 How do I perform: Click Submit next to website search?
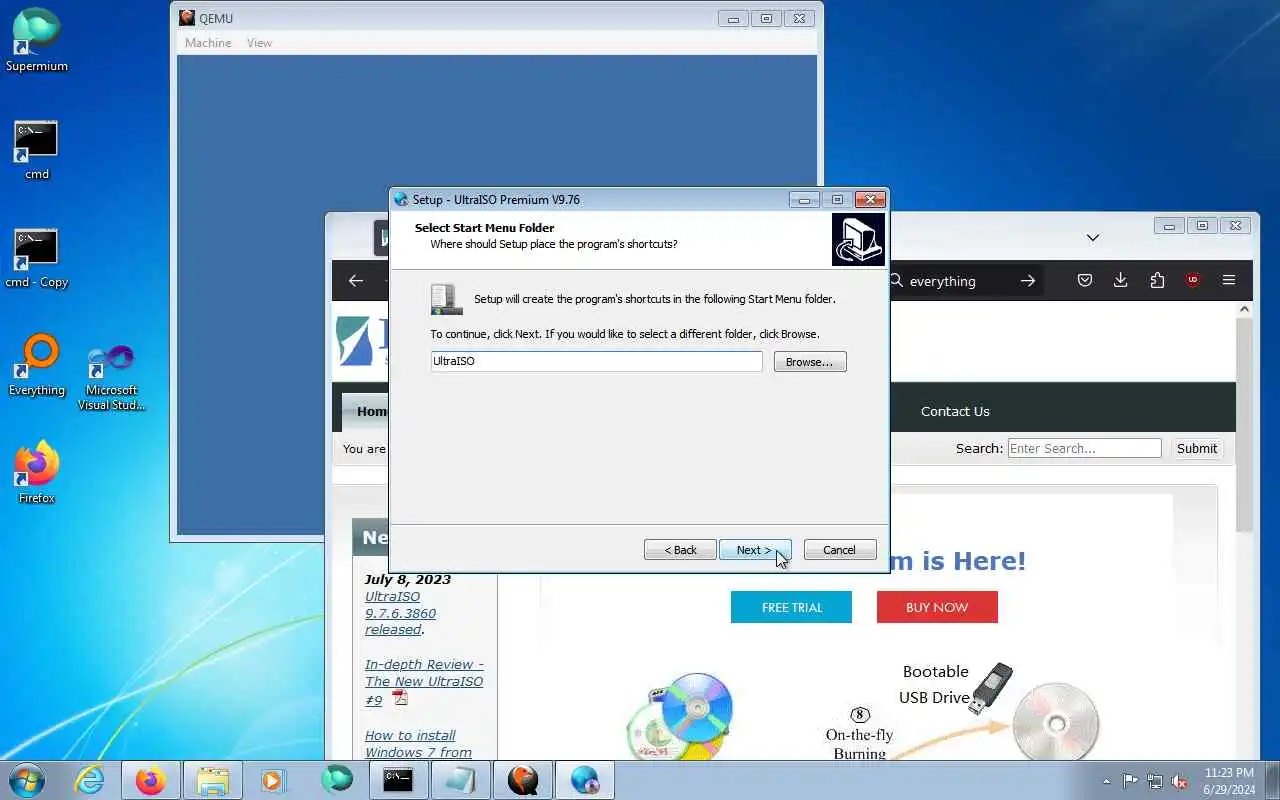[1197, 448]
